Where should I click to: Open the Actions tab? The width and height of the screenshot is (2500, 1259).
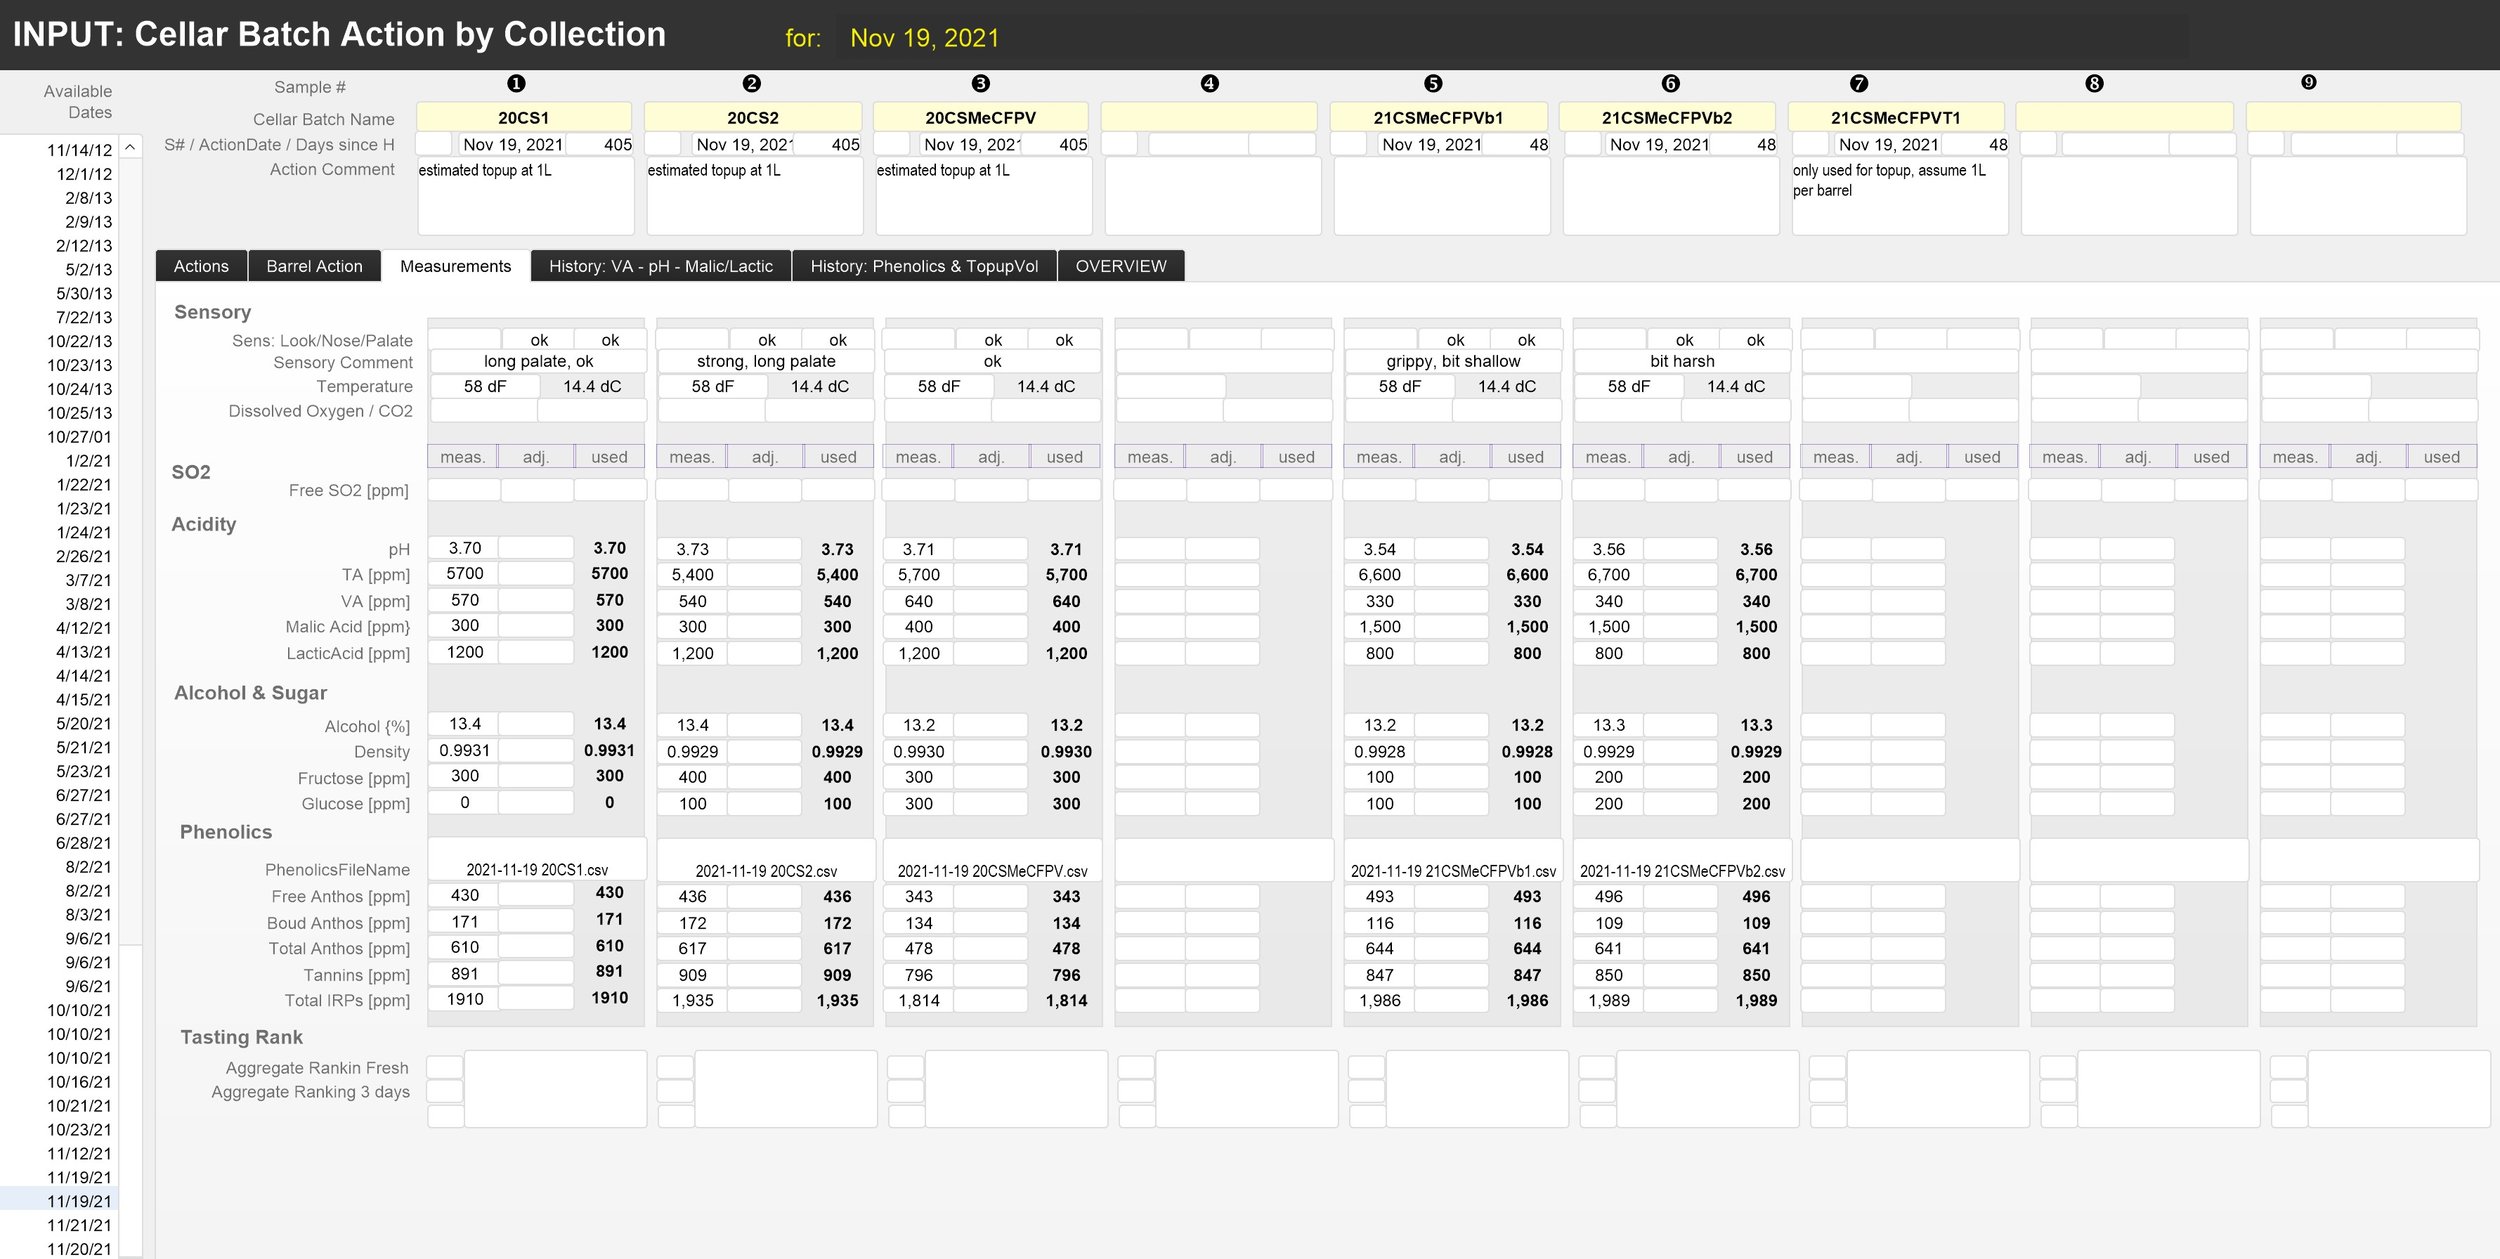201,266
